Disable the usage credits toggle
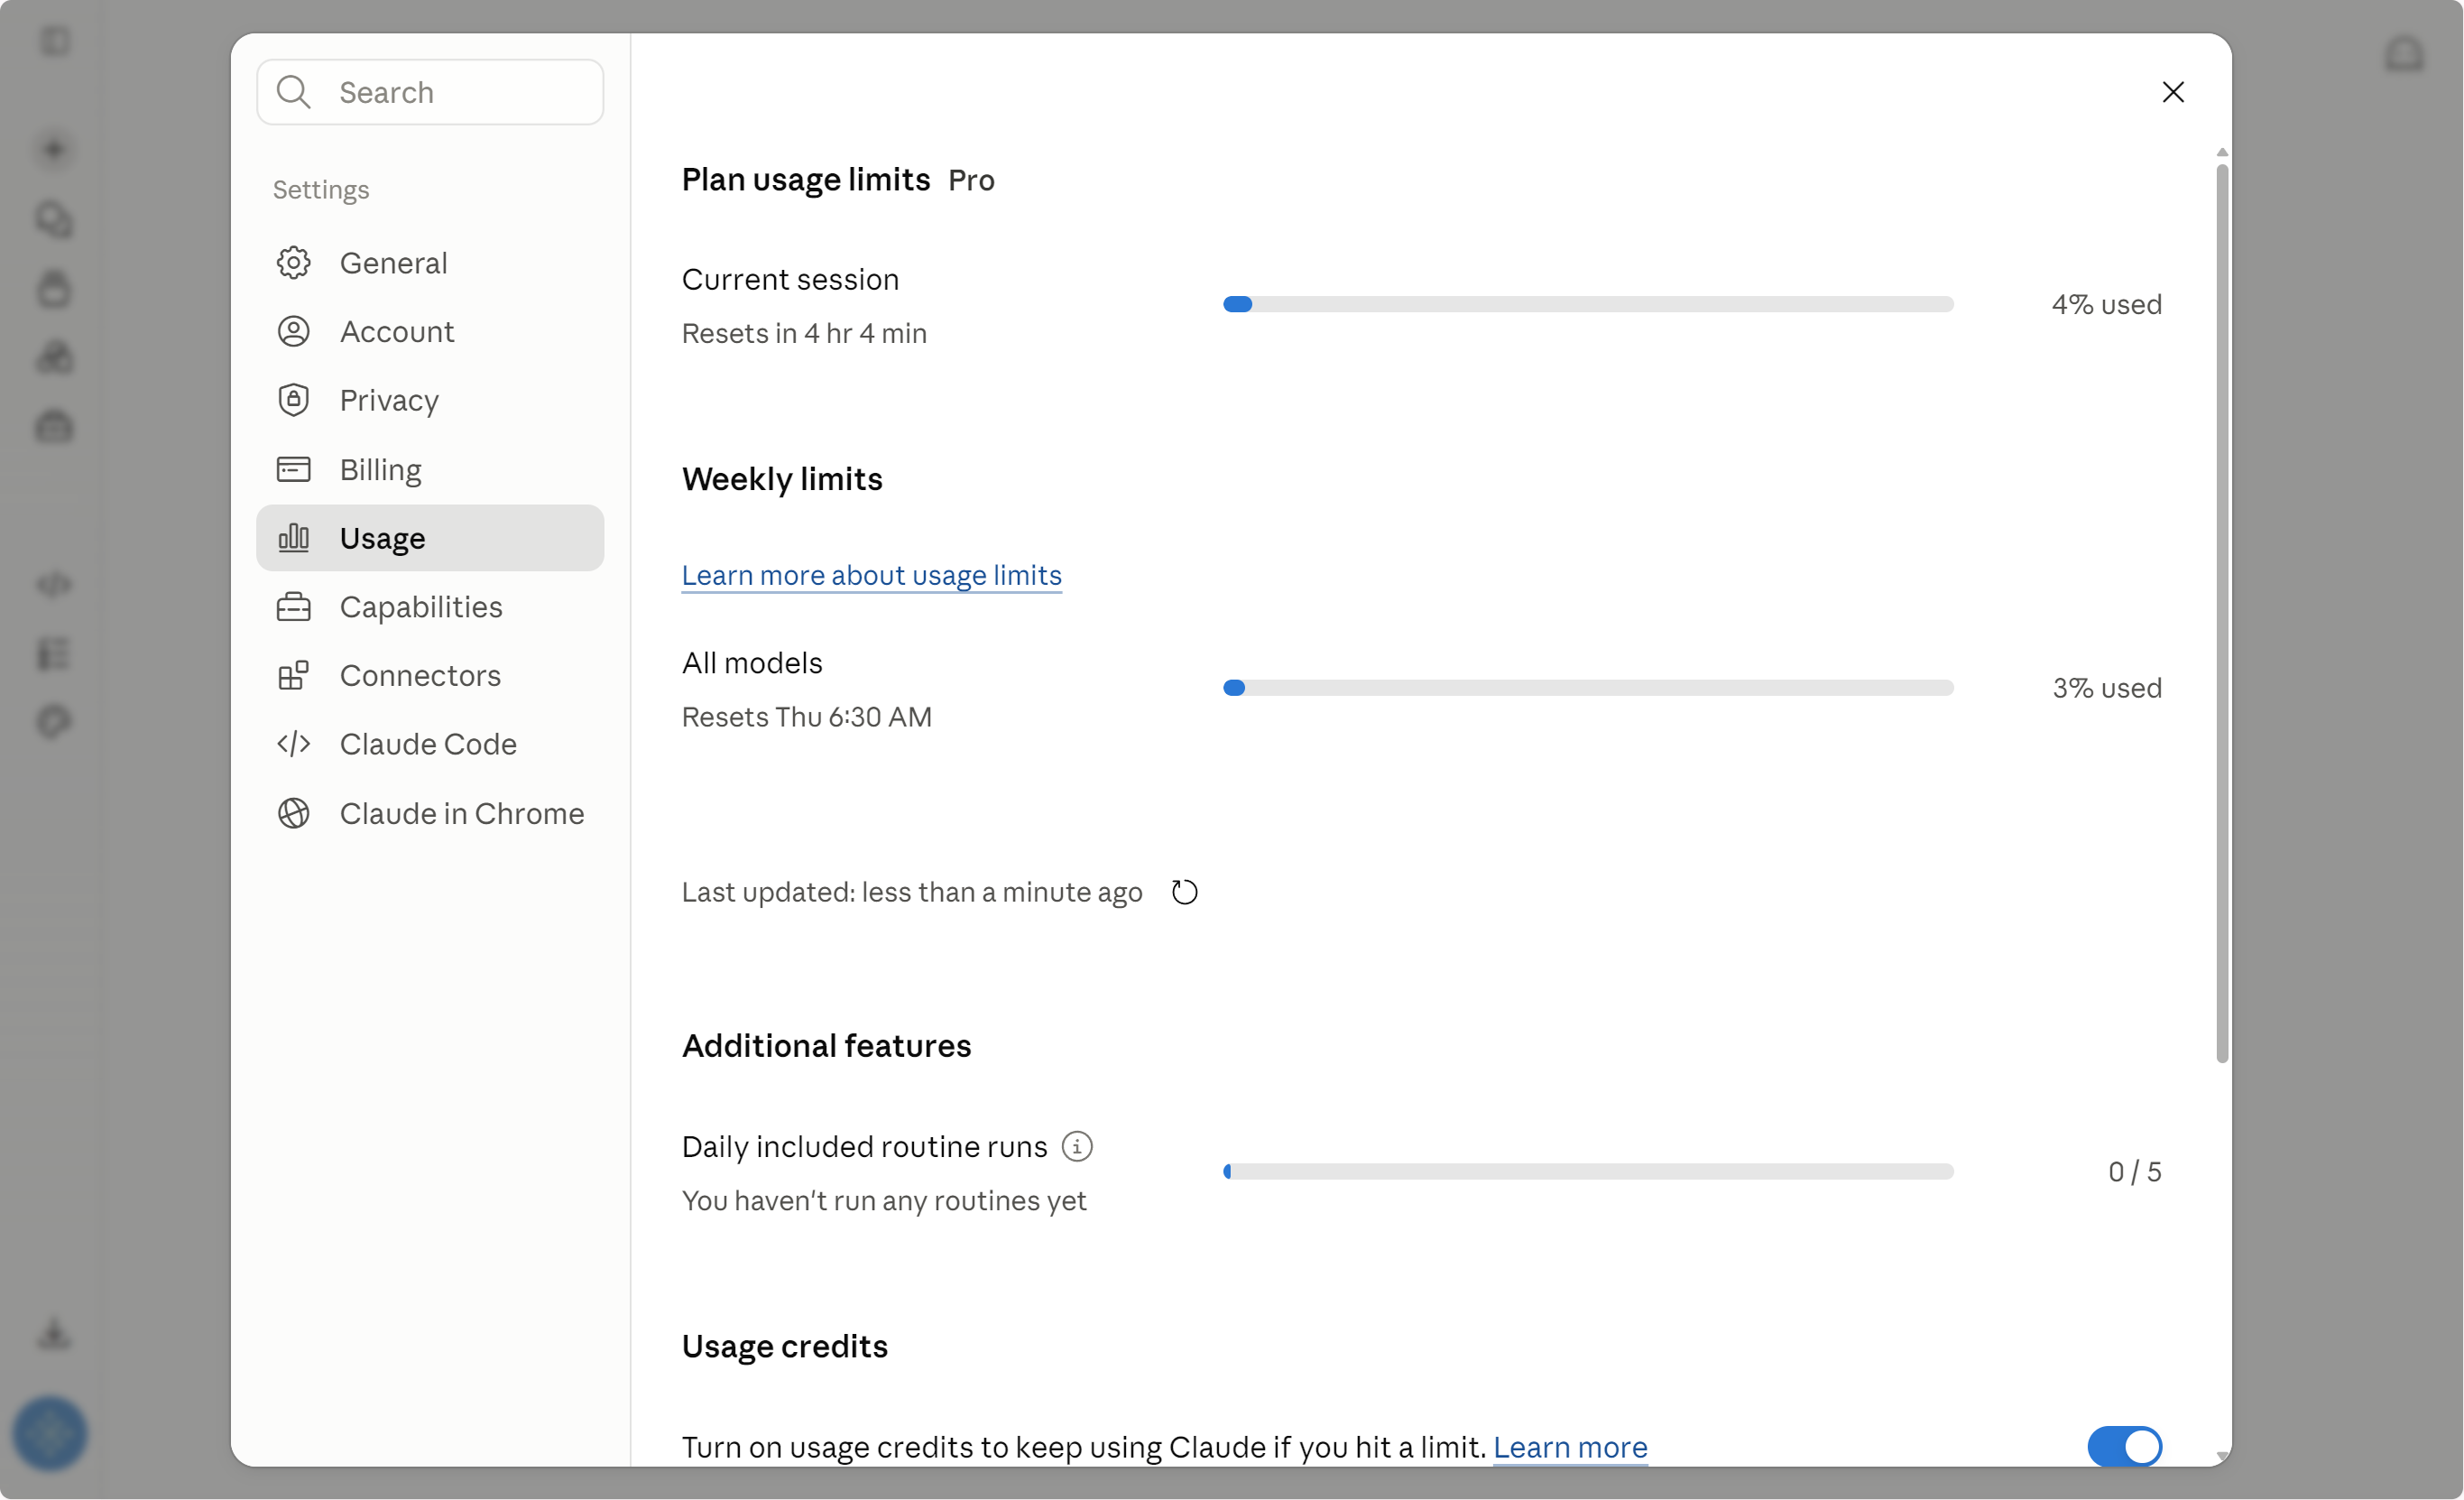The height and width of the screenshot is (1500, 2464). [2124, 1446]
